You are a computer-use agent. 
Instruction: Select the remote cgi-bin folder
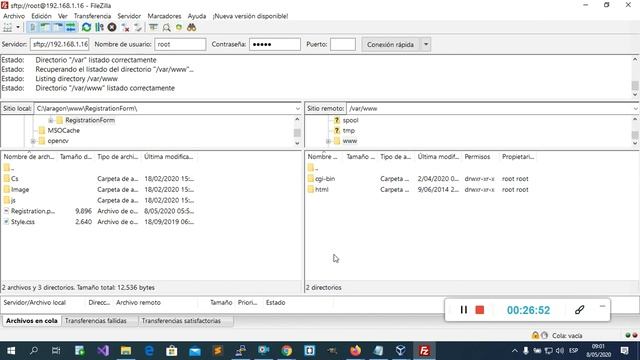pos(325,179)
